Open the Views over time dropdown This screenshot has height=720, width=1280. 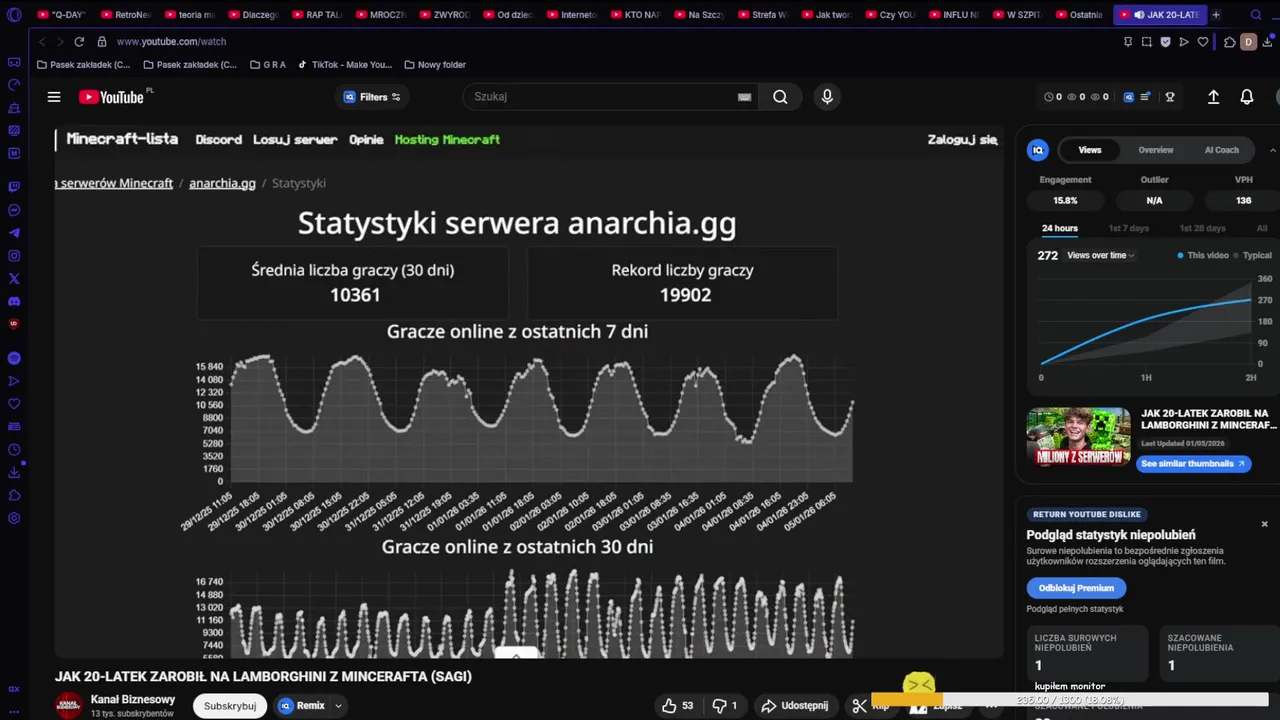coord(1101,255)
